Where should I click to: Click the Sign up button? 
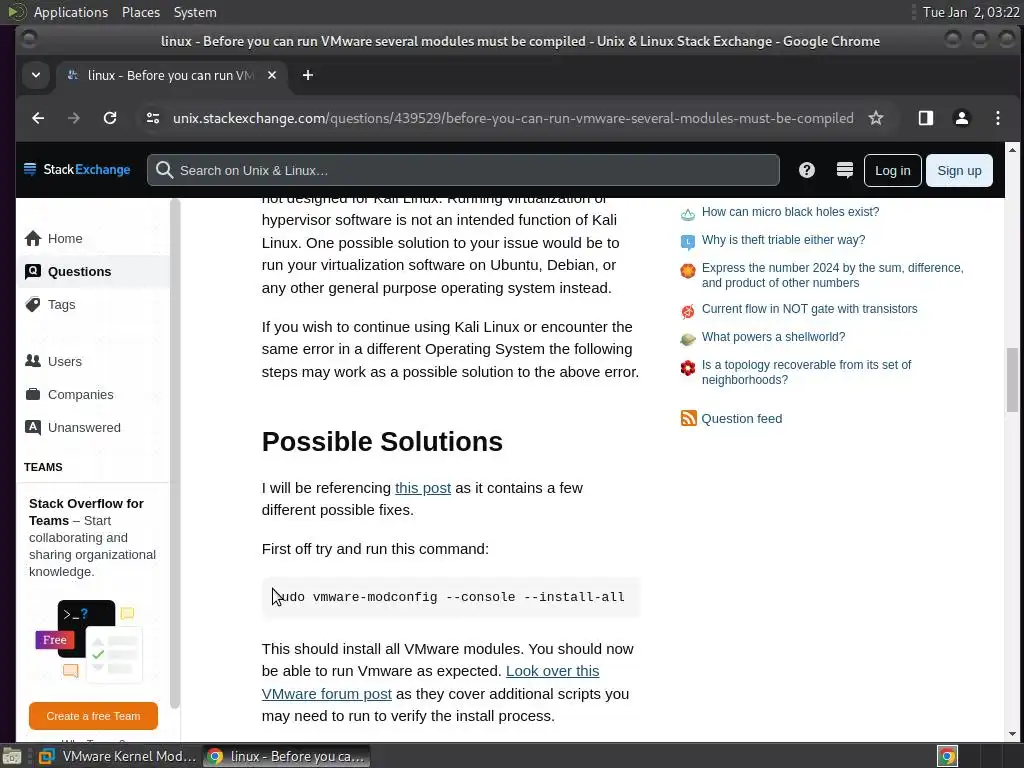(x=959, y=170)
